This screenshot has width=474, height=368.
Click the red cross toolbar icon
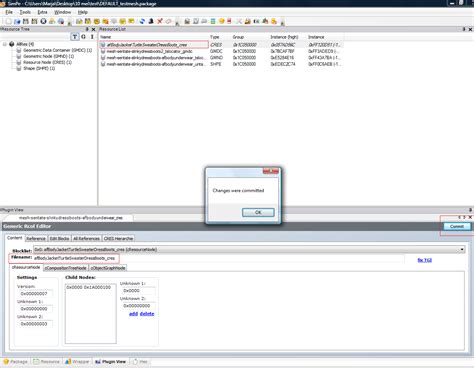[160, 21]
